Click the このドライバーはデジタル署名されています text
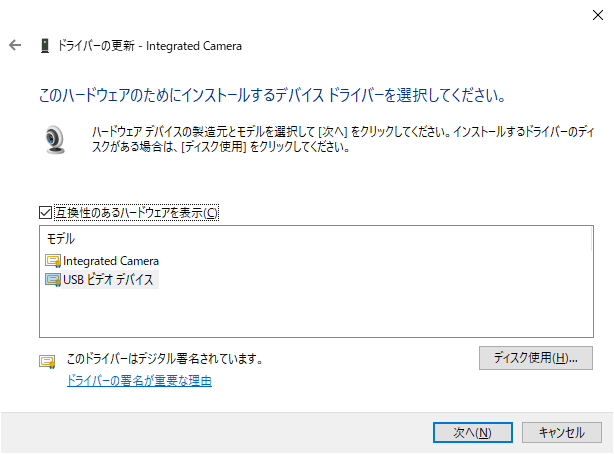This screenshot has height=454, width=614. coord(165,358)
